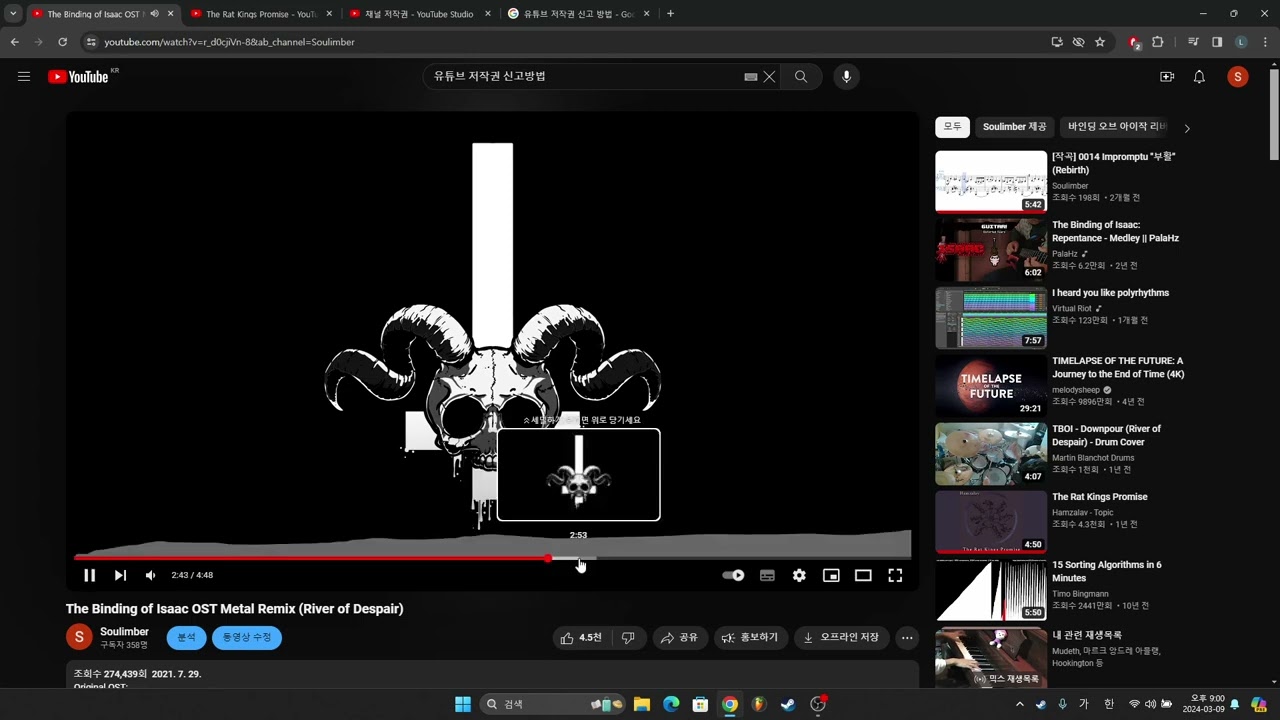Open the on-screen keyboard icon in search box
The height and width of the screenshot is (720, 1280).
pos(750,77)
